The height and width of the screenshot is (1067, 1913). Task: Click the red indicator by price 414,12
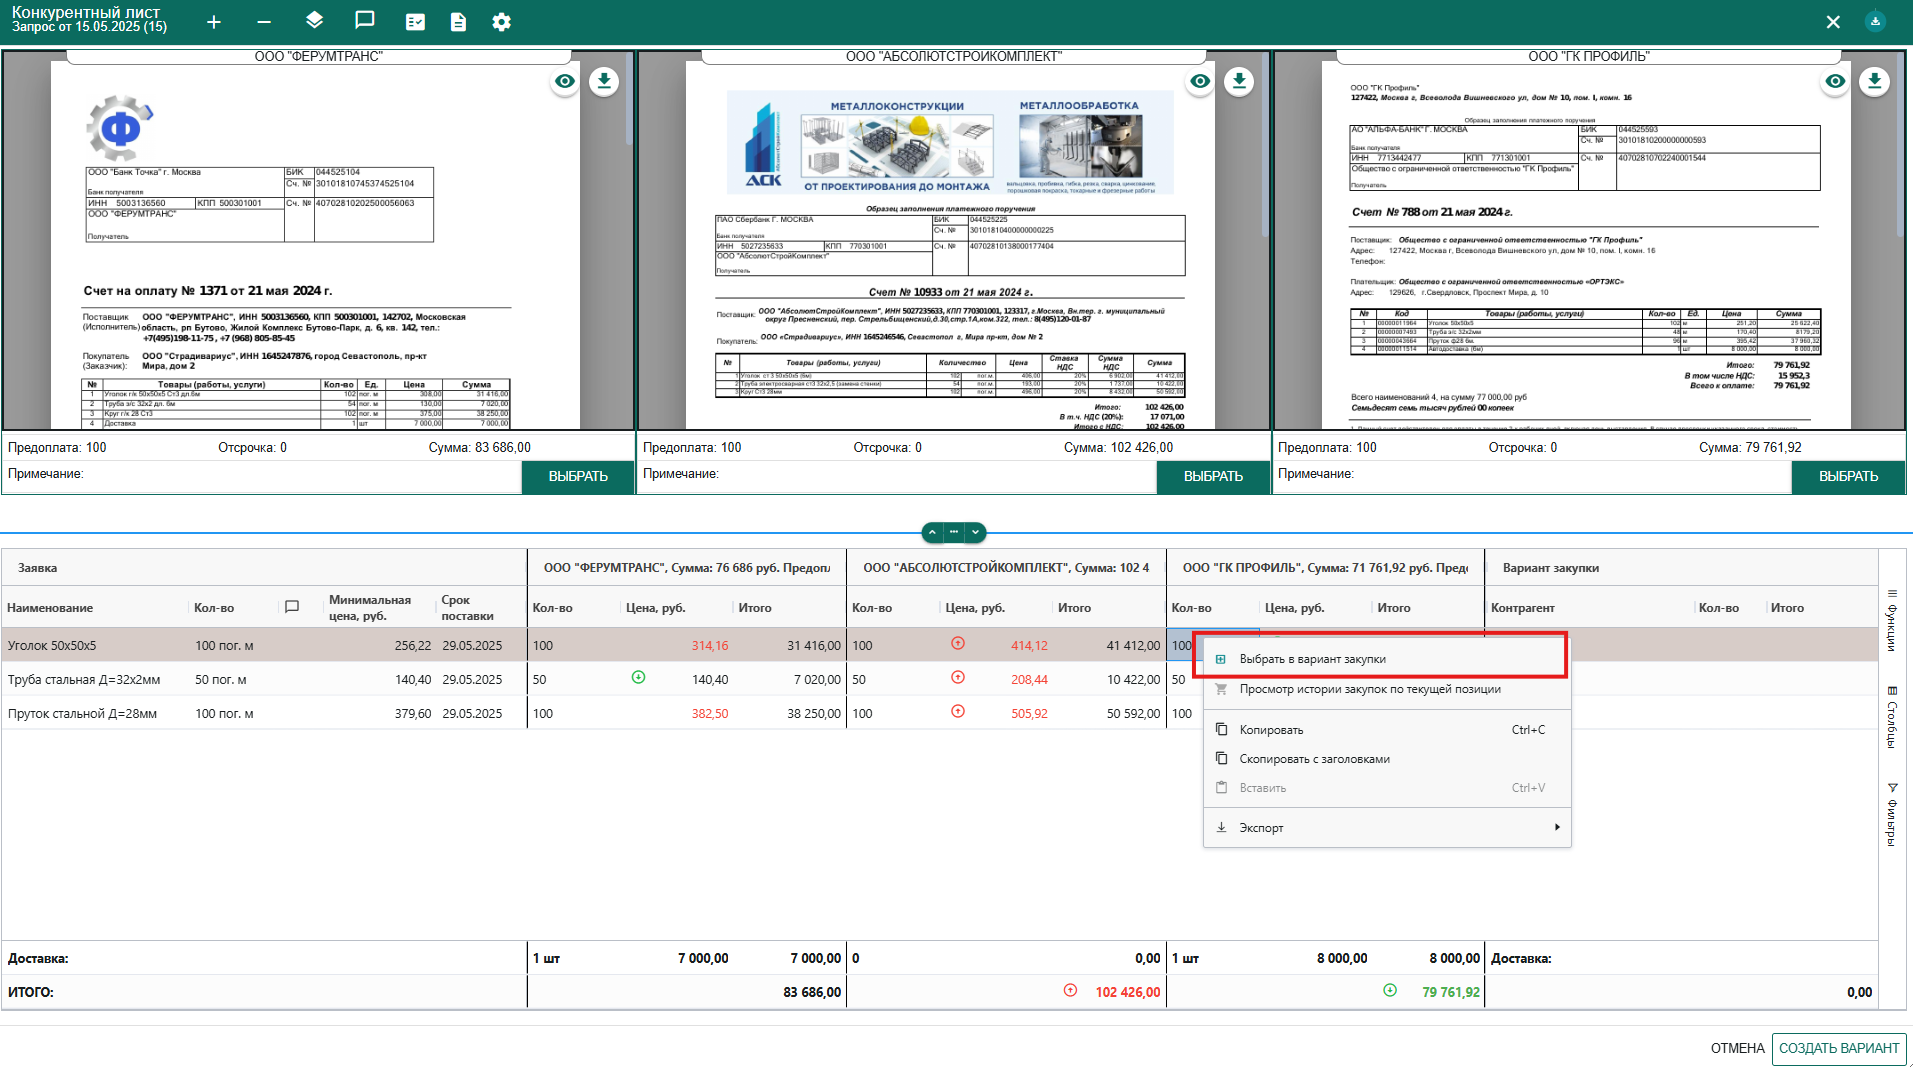coord(958,644)
